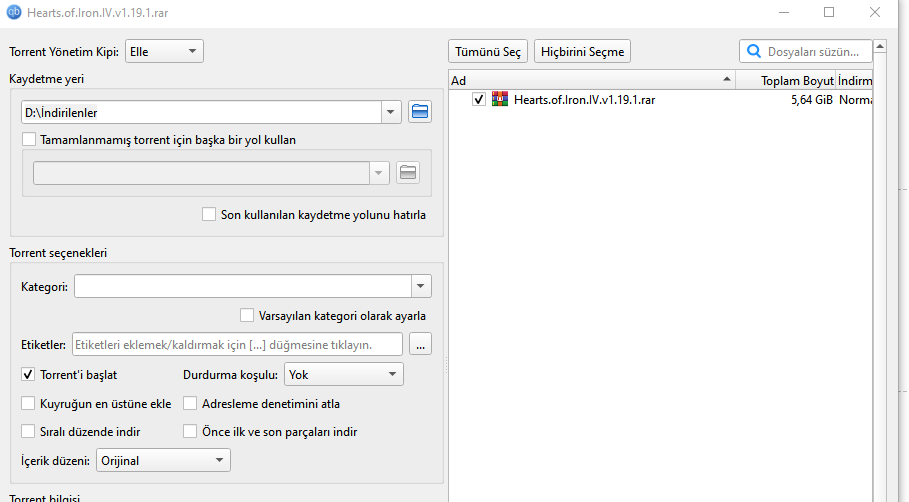
Task: Open Torrent Yönetim Kipi dropdown (Elle)
Action: tap(164, 52)
